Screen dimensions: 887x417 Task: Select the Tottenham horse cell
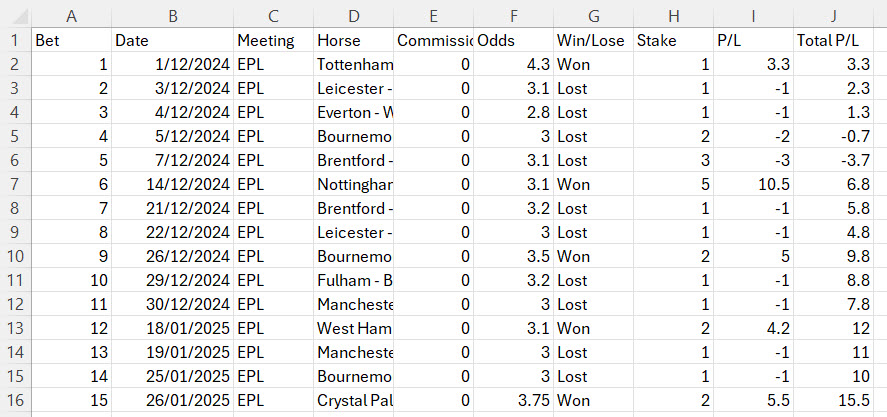click(x=354, y=64)
